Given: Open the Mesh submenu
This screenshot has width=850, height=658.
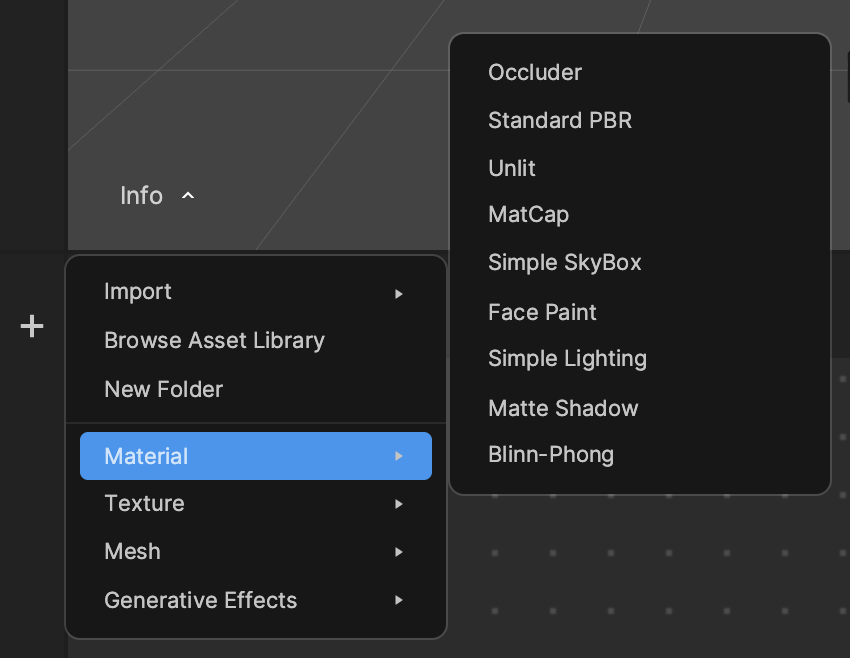Looking at the screenshot, I should point(133,552).
